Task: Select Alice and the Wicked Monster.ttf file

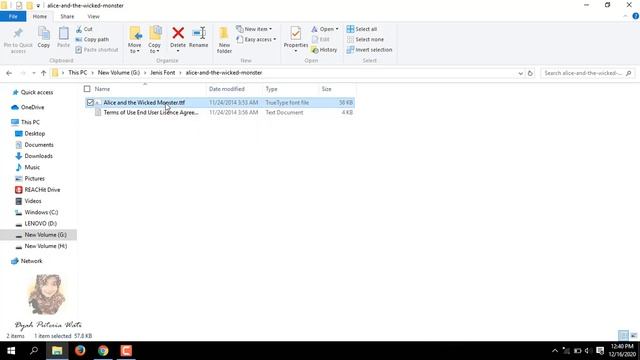Action: pos(144,102)
